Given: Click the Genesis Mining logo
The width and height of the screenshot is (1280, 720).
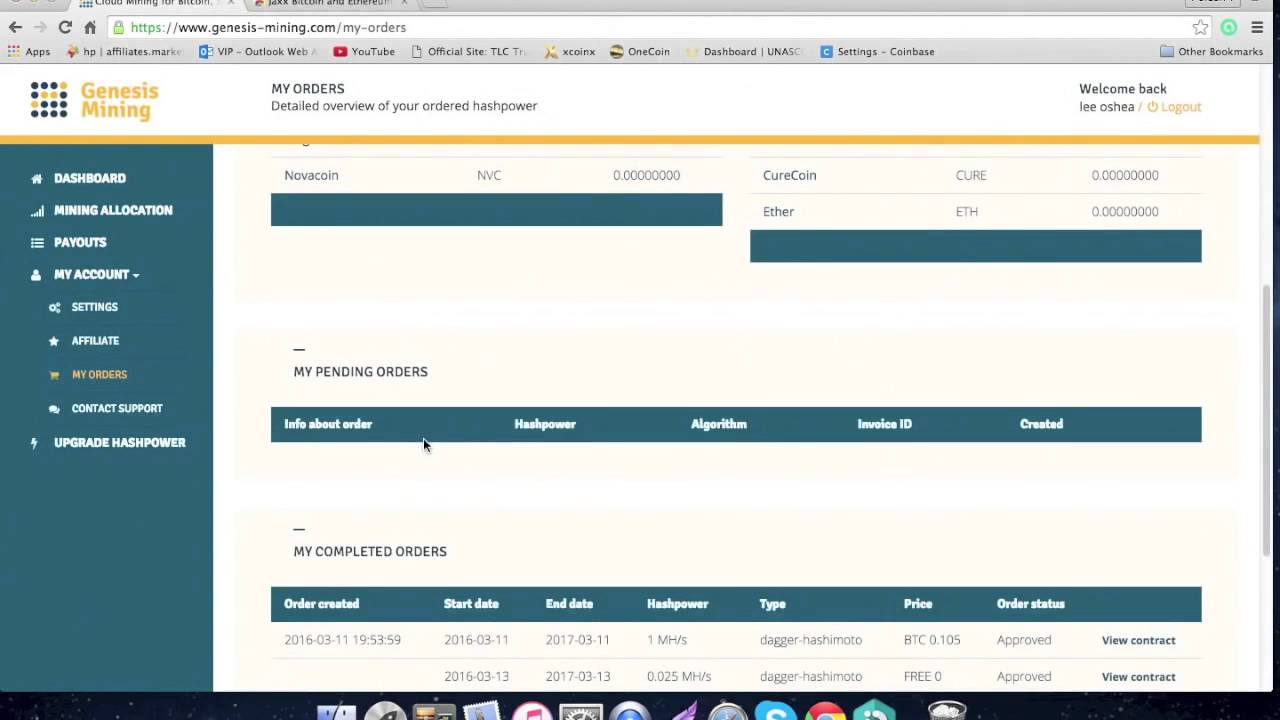Looking at the screenshot, I should click(95, 101).
